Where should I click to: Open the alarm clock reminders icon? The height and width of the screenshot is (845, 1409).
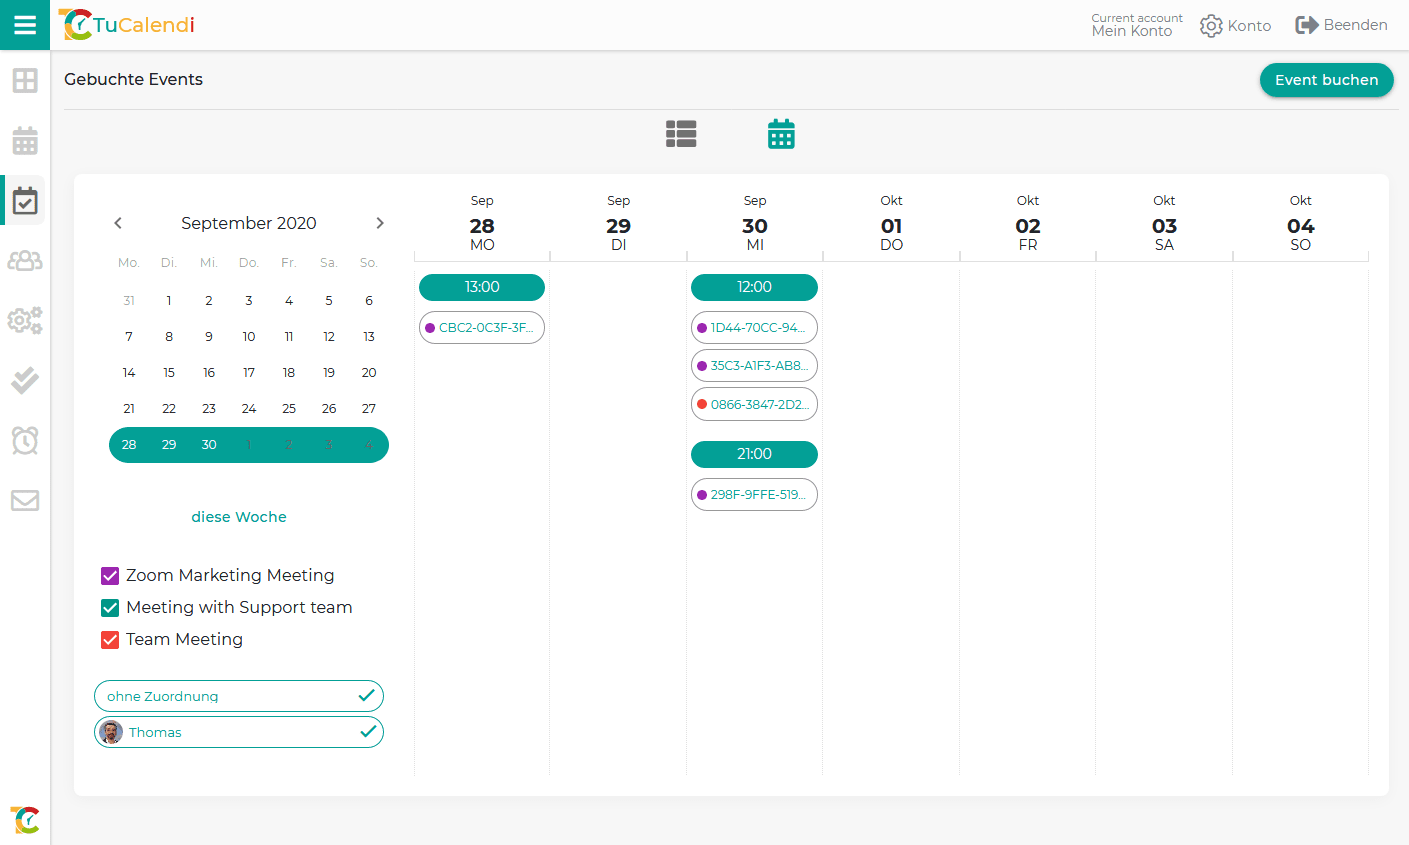[x=25, y=440]
